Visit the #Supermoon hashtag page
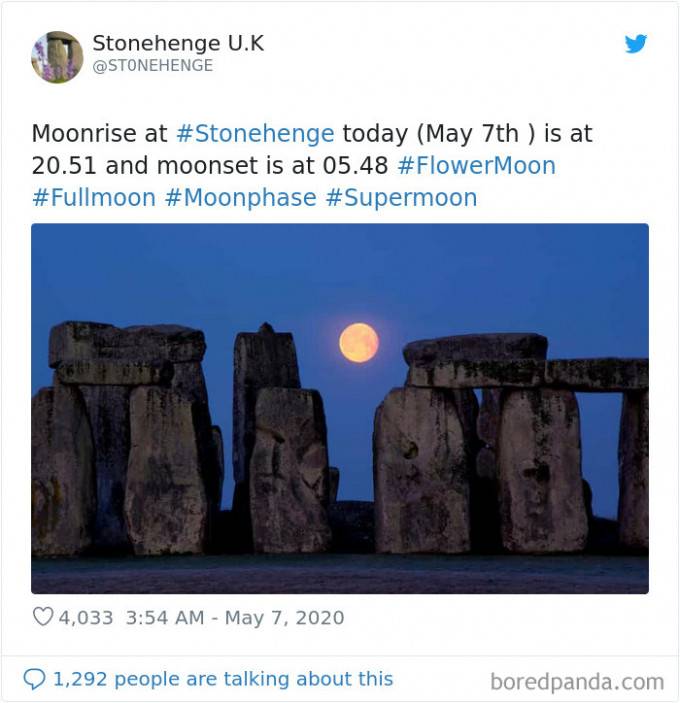Image resolution: width=680 pixels, height=703 pixels. coord(401,198)
